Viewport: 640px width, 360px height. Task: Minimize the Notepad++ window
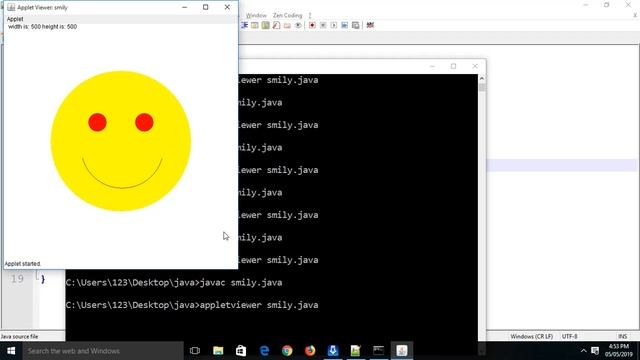pos(586,5)
